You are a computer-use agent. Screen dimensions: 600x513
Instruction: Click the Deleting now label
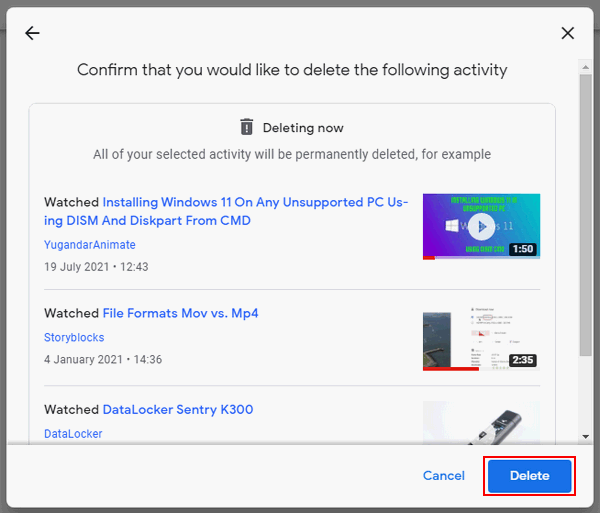click(x=303, y=128)
